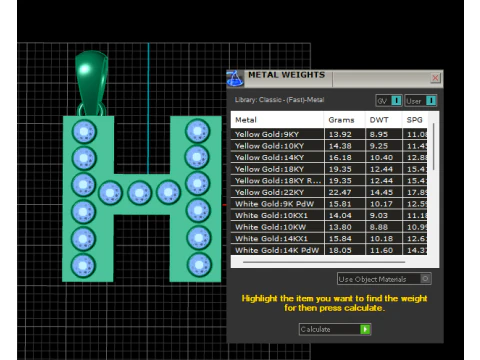The width and height of the screenshot is (480, 360).
Task: Select the White Gold:14KX1 row
Action: pyautogui.click(x=329, y=239)
